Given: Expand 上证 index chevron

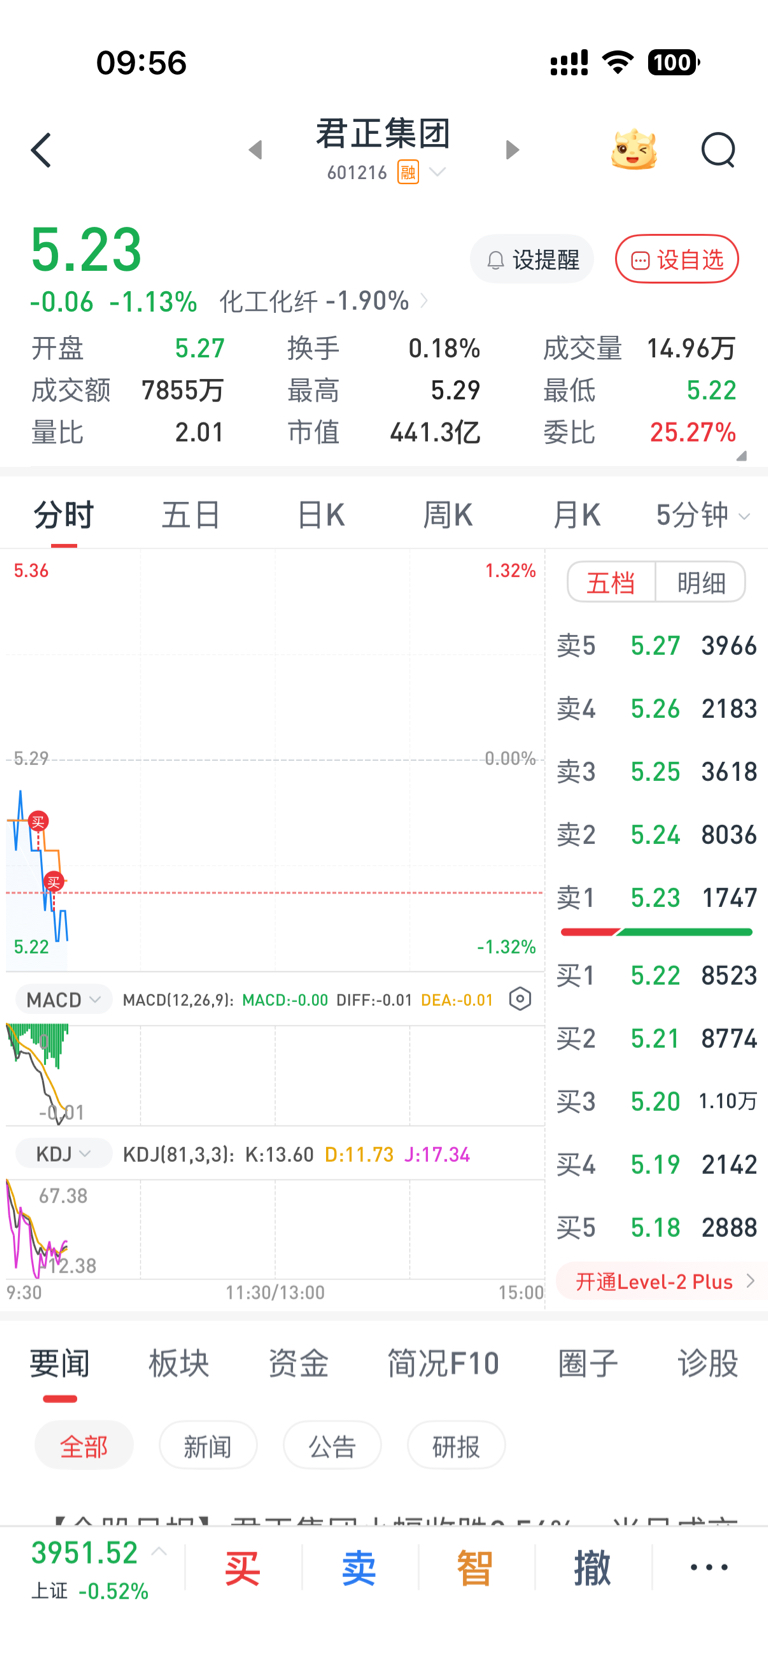Looking at the screenshot, I should pyautogui.click(x=159, y=1552).
